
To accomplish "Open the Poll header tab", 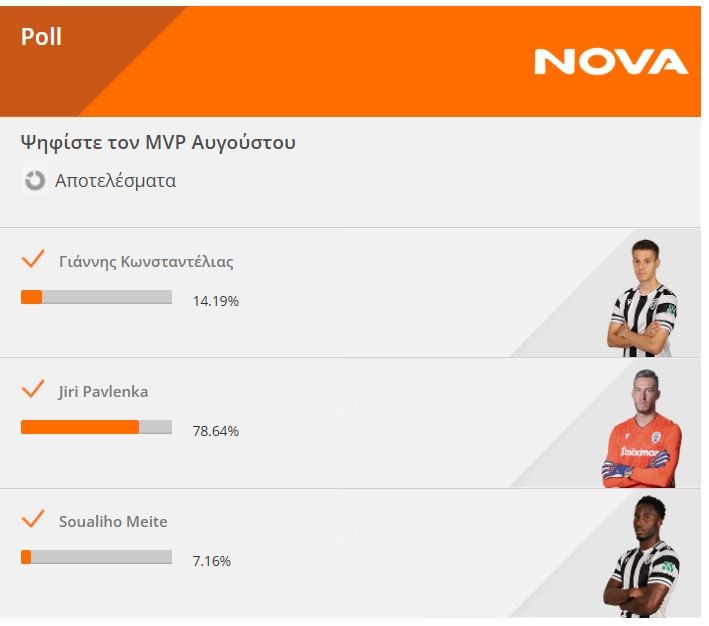I will pos(42,37).
